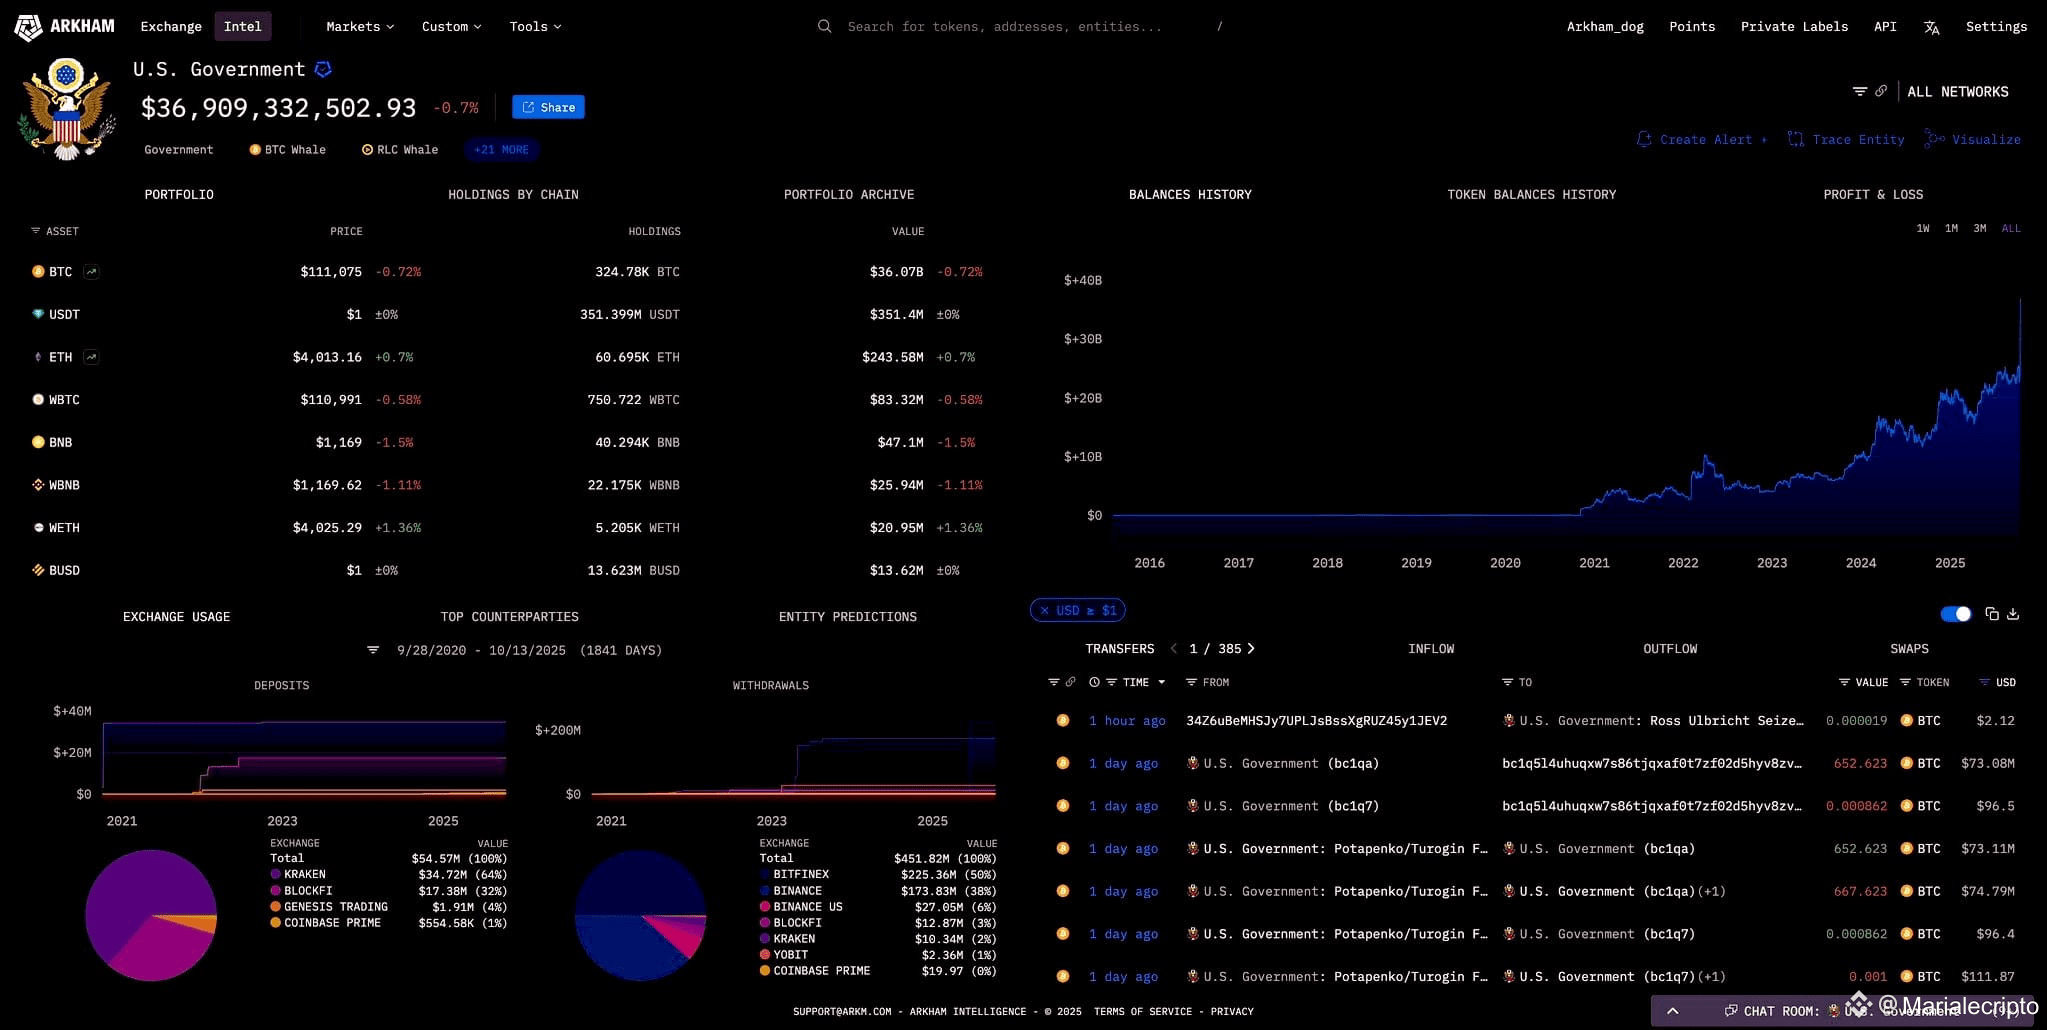
Task: Open the TIME sort dropdown arrow
Action: pos(1161,682)
